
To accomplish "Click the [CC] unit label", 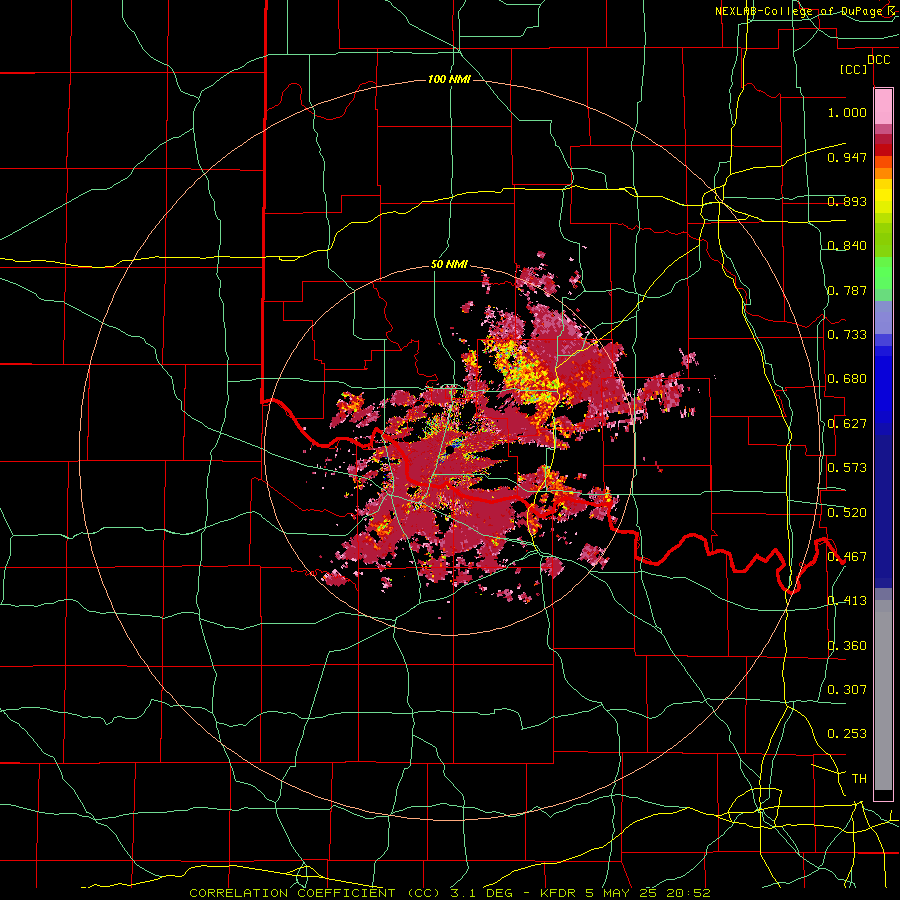I will click(854, 70).
